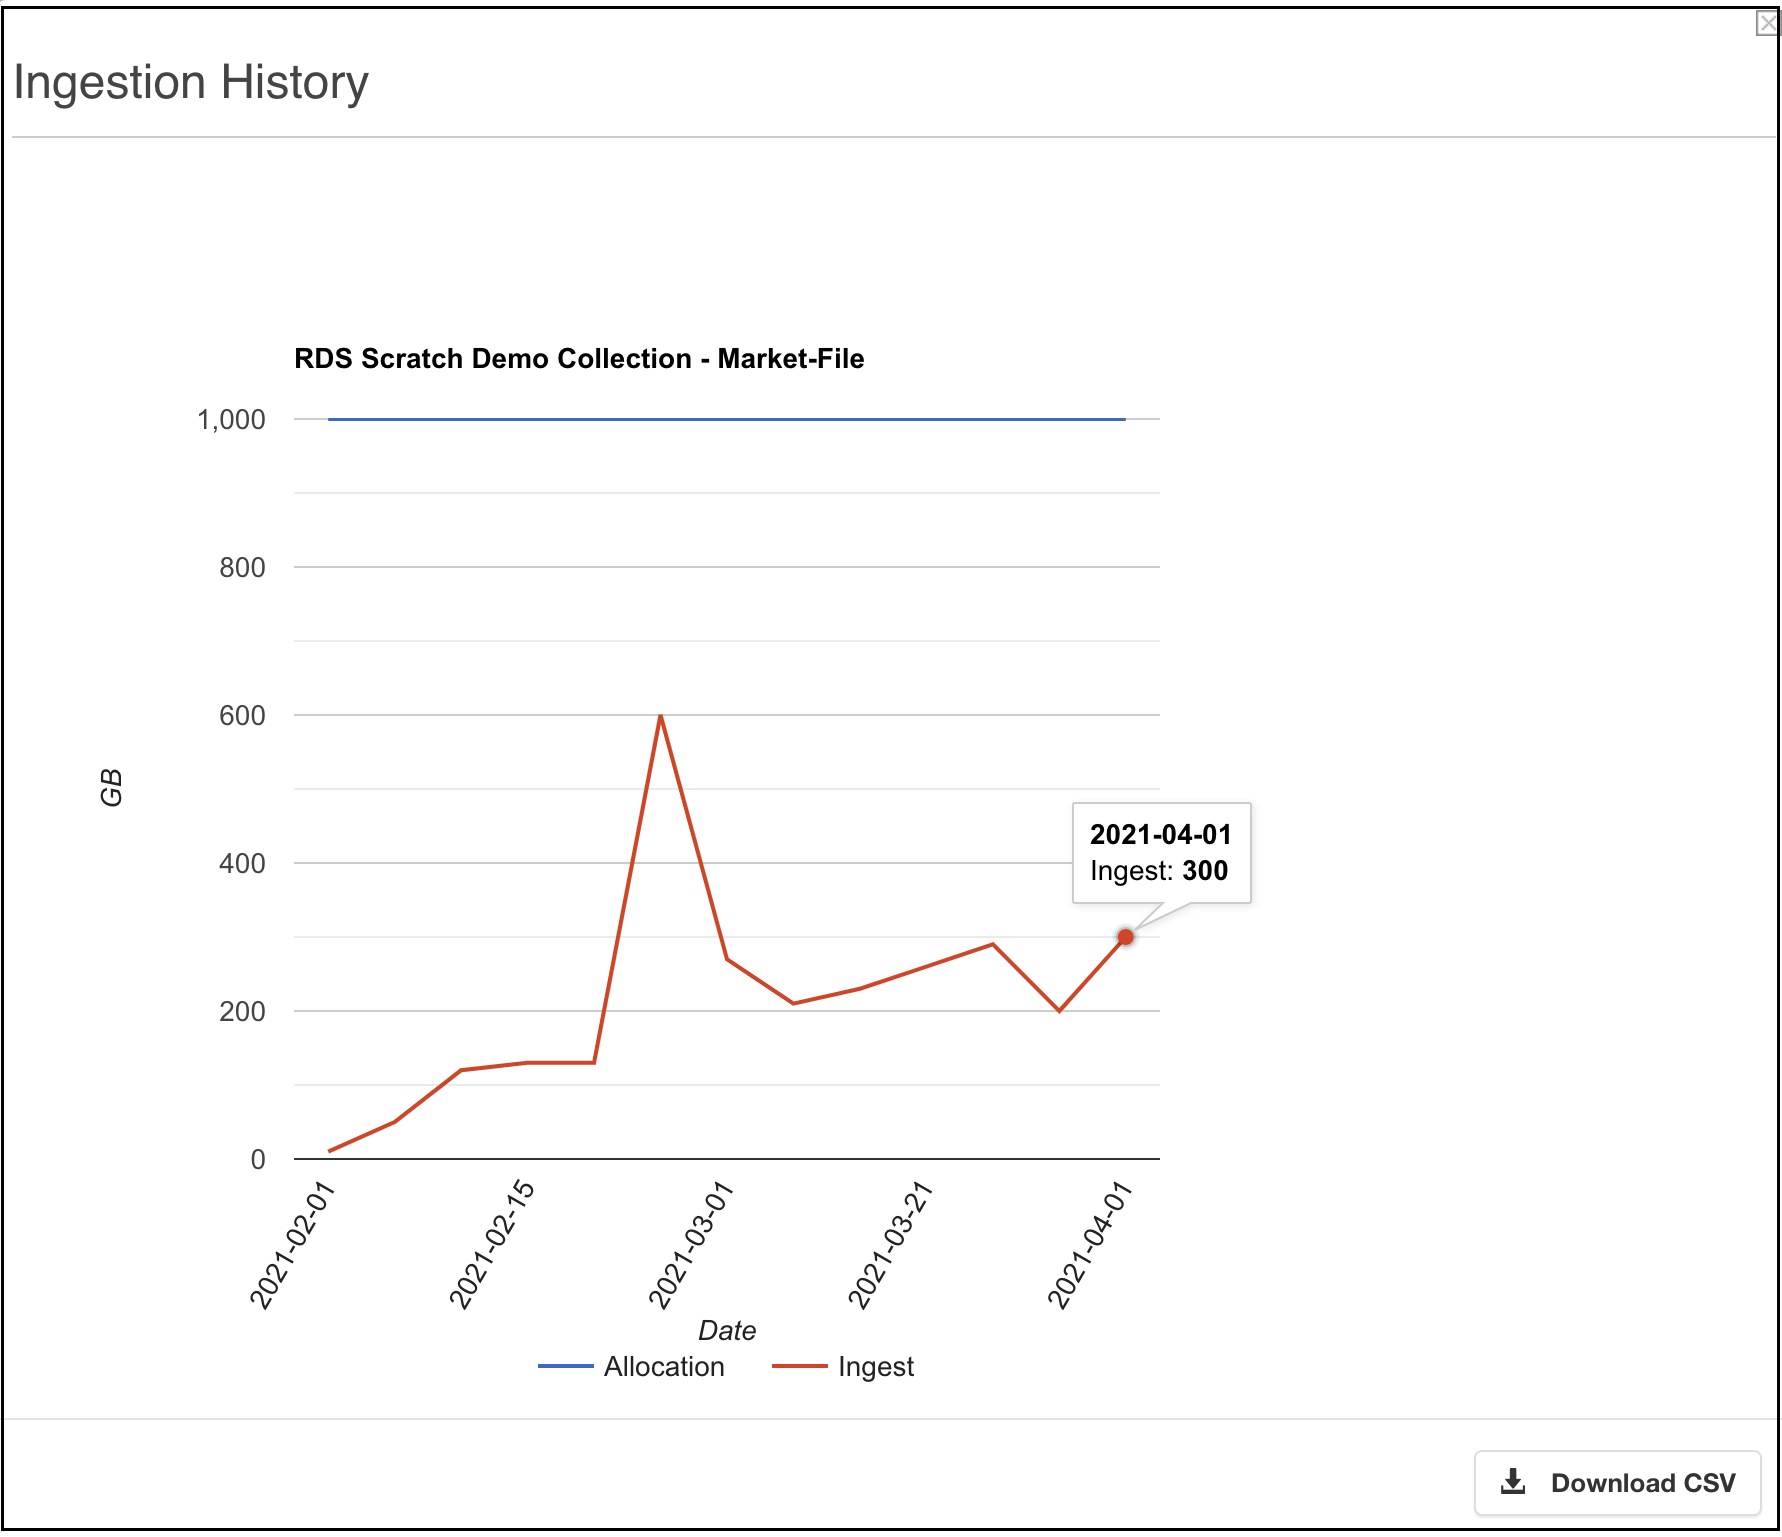The width and height of the screenshot is (1782, 1537).
Task: Click the 2021-03-21 date axis label
Action: coord(890,1244)
